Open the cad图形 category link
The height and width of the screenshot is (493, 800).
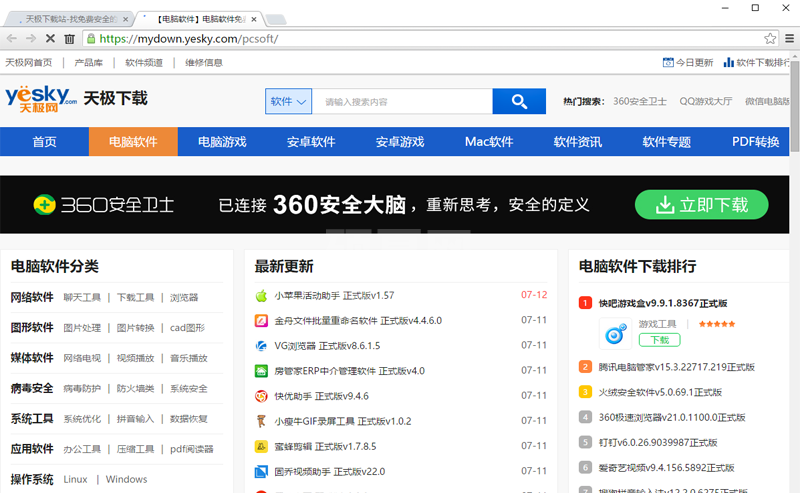pos(187,328)
